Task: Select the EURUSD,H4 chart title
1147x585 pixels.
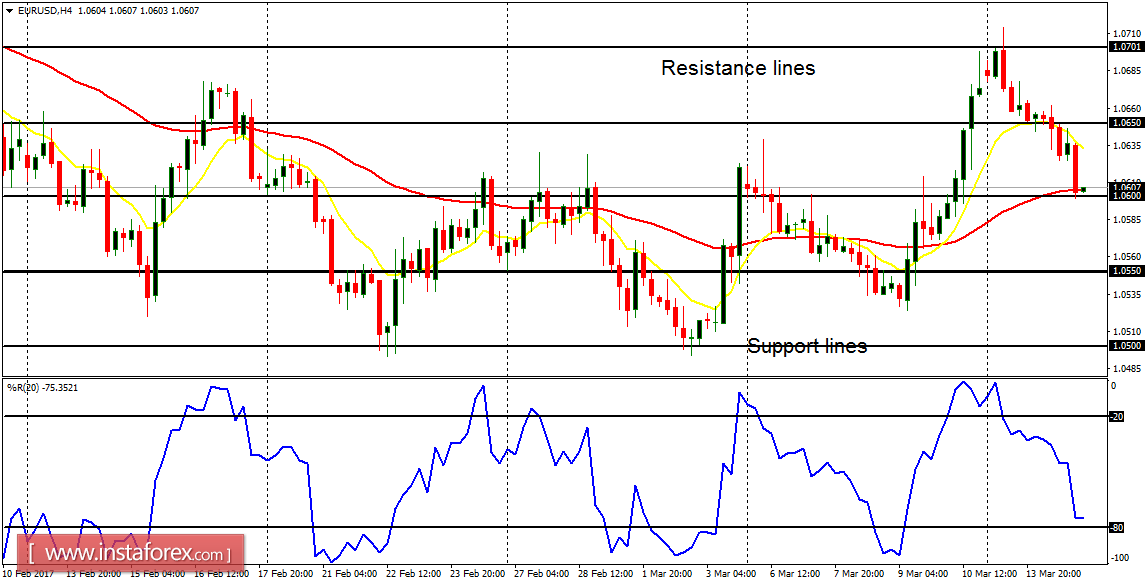Action: coord(45,10)
